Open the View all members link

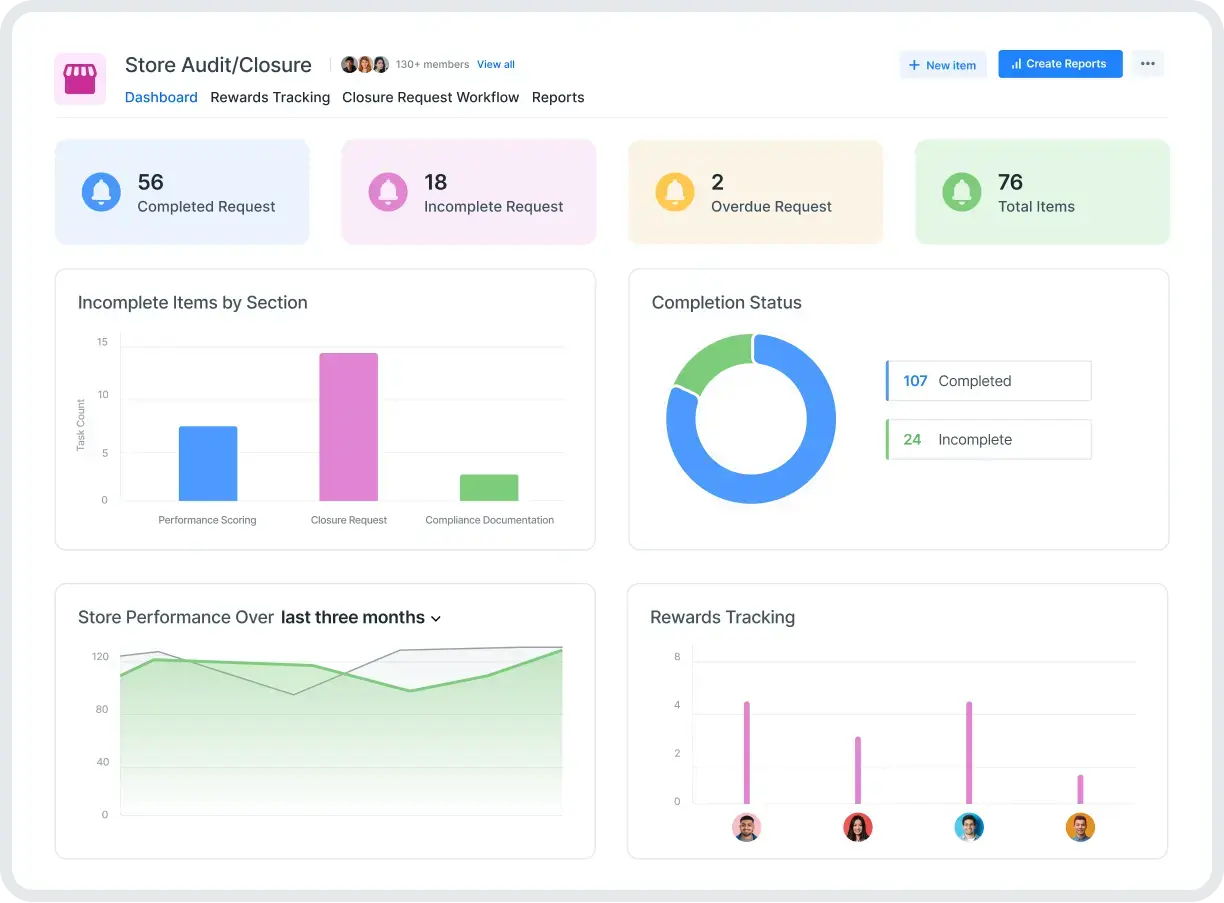tap(495, 64)
